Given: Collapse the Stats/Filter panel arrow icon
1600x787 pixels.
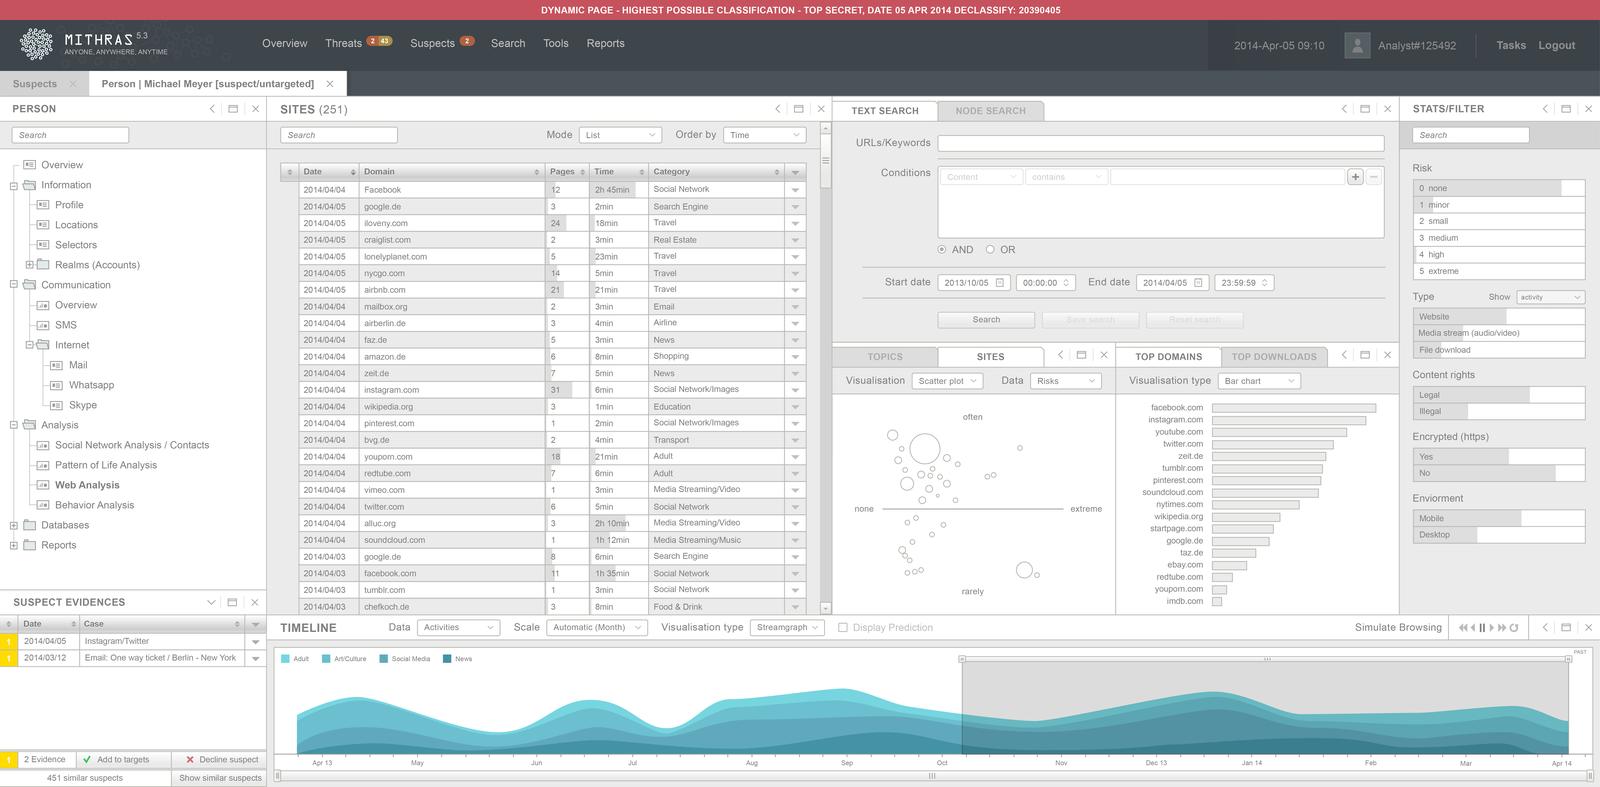Looking at the screenshot, I should 1545,109.
